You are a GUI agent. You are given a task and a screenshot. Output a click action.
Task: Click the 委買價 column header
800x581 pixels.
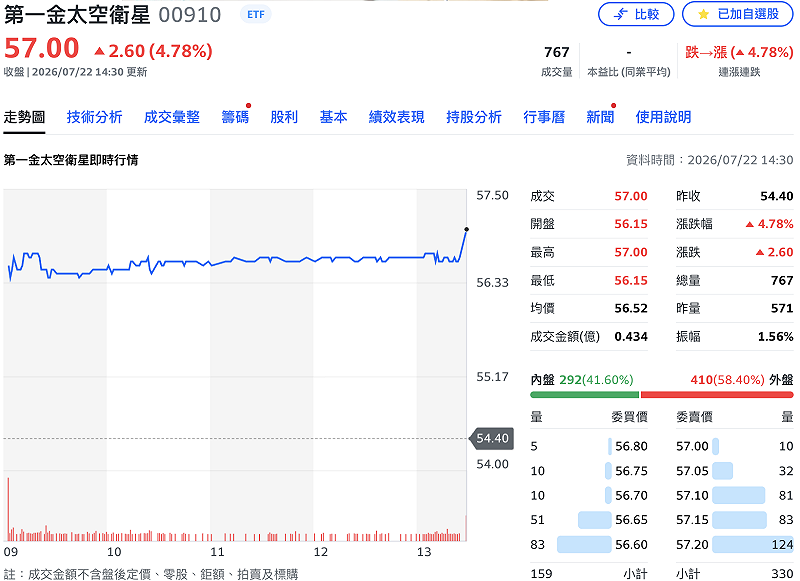coord(629,417)
